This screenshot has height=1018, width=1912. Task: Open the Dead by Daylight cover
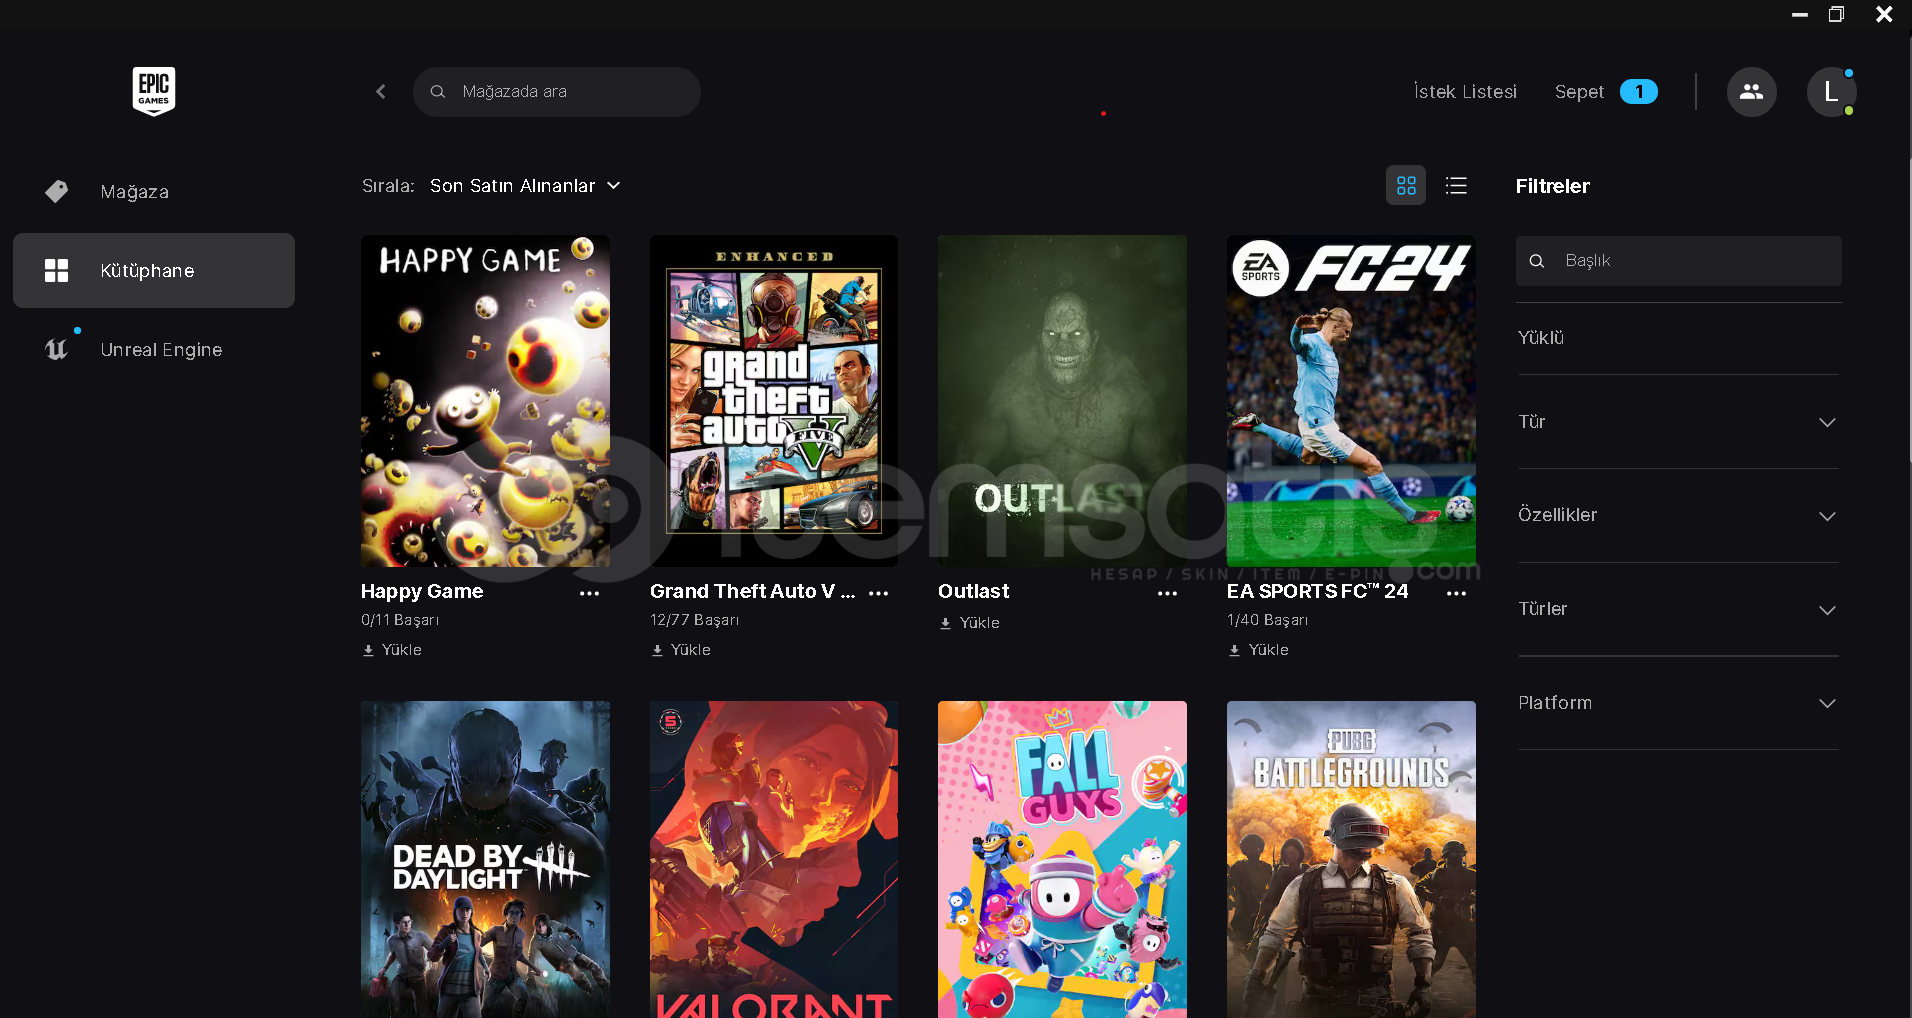click(x=485, y=859)
